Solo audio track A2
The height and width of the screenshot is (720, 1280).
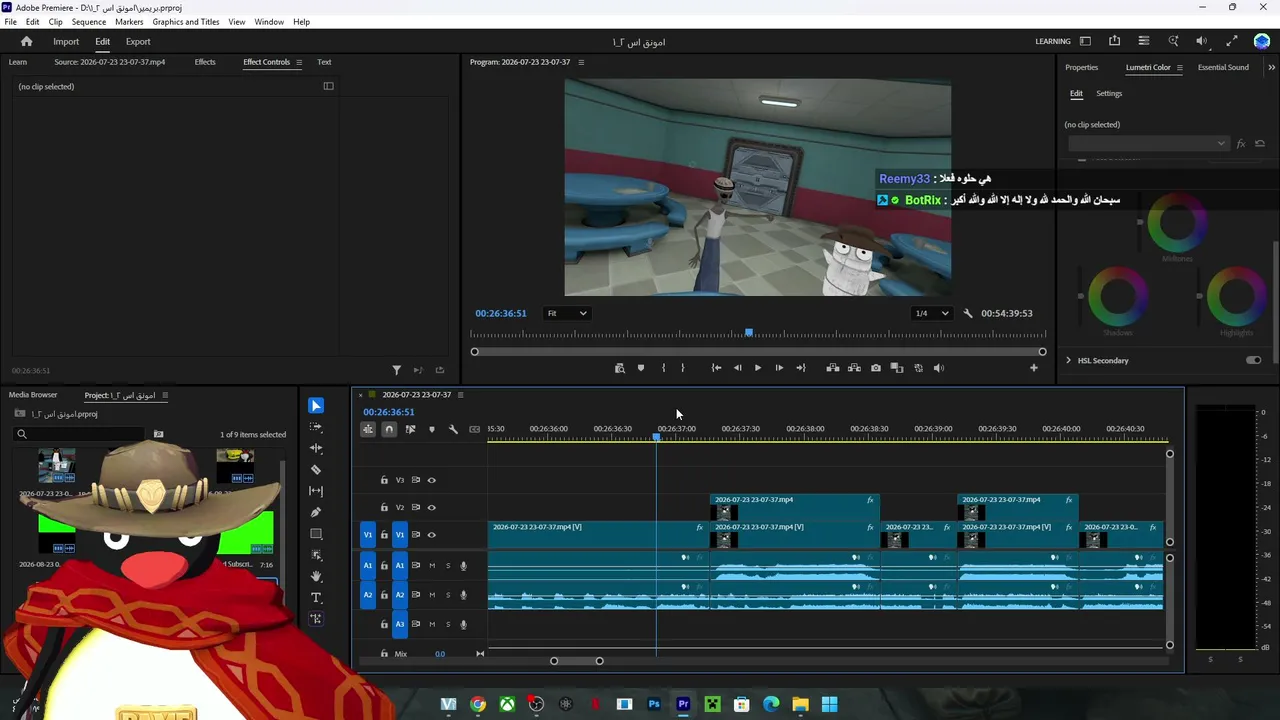pyautogui.click(x=448, y=595)
